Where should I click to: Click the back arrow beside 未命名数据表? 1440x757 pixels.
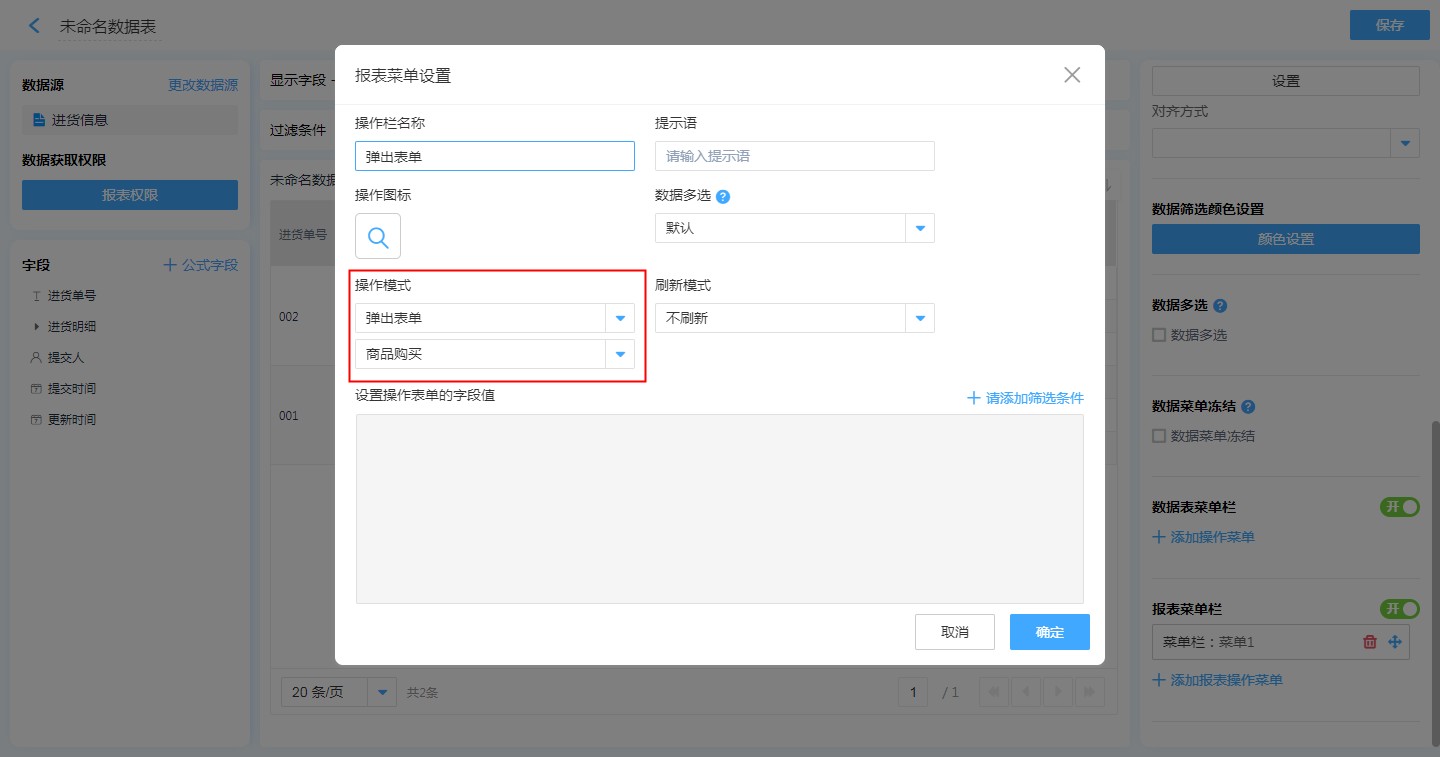tap(35, 26)
